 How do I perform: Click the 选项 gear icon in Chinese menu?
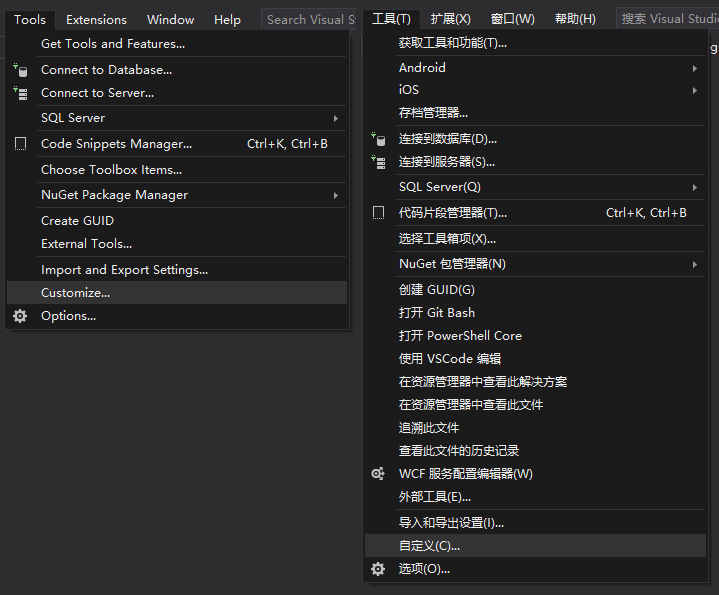(378, 569)
